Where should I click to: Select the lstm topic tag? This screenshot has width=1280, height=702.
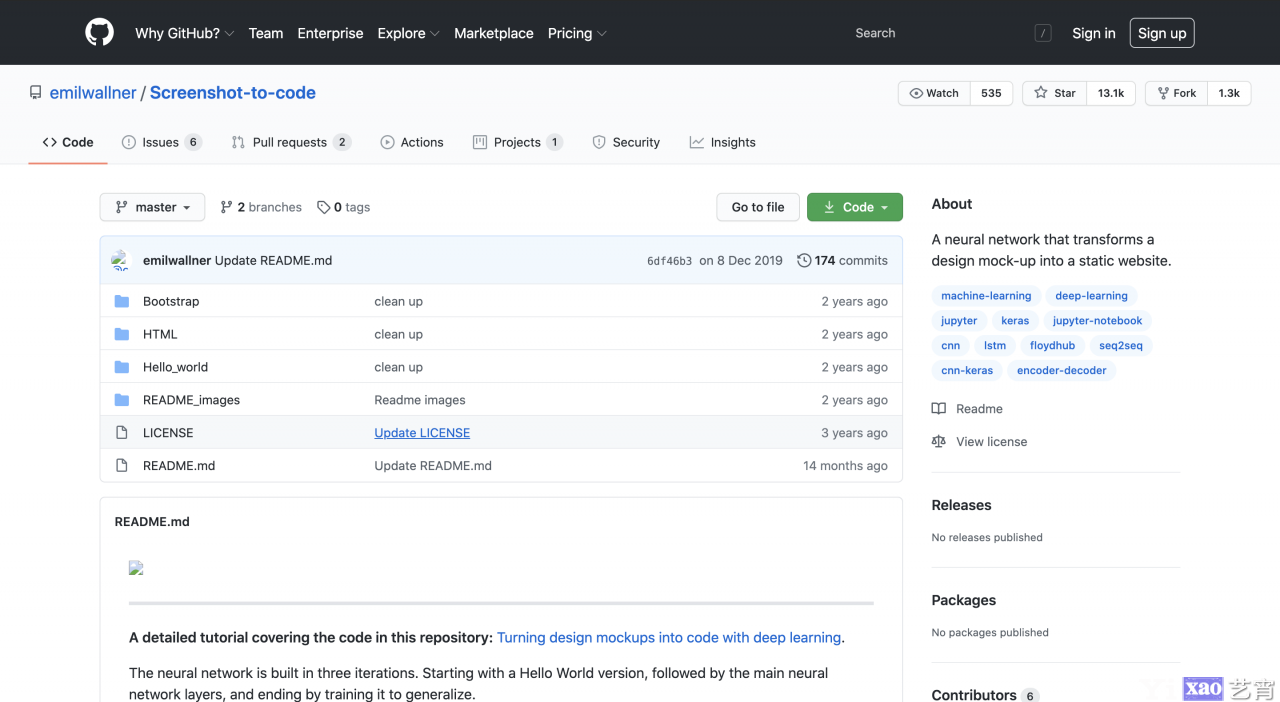pos(995,346)
